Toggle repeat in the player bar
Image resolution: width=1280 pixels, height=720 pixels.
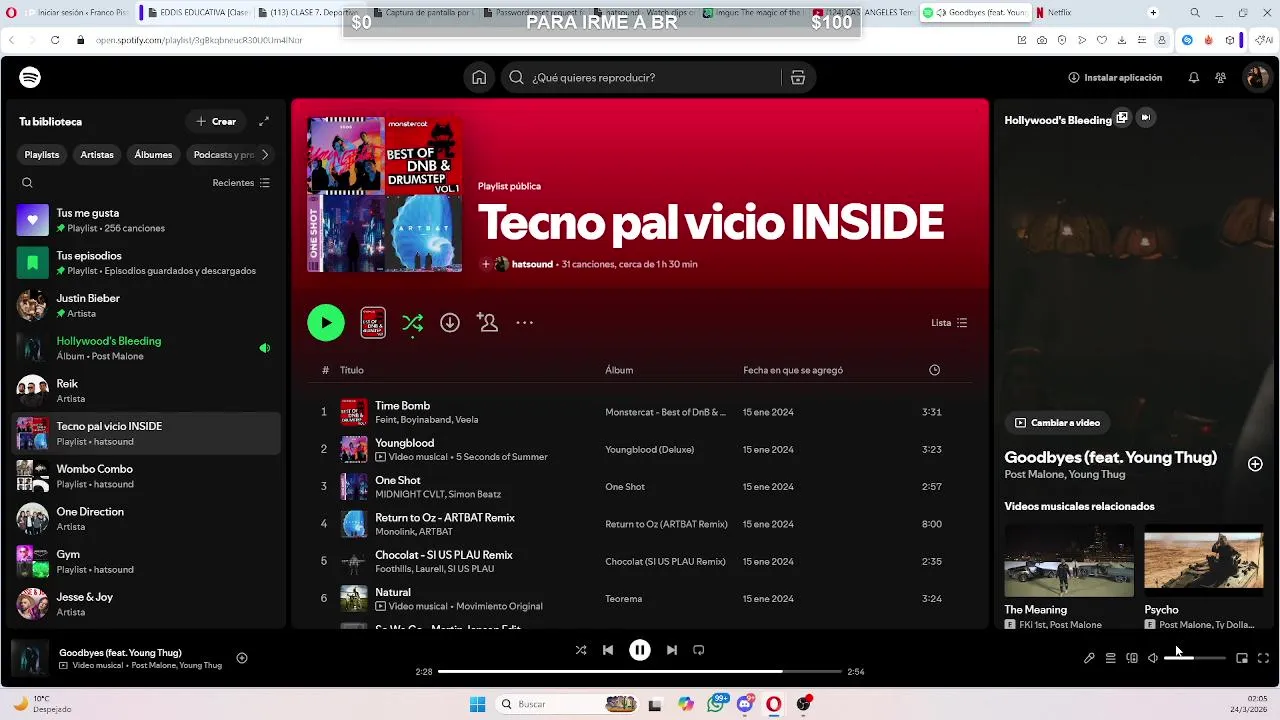pyautogui.click(x=699, y=650)
